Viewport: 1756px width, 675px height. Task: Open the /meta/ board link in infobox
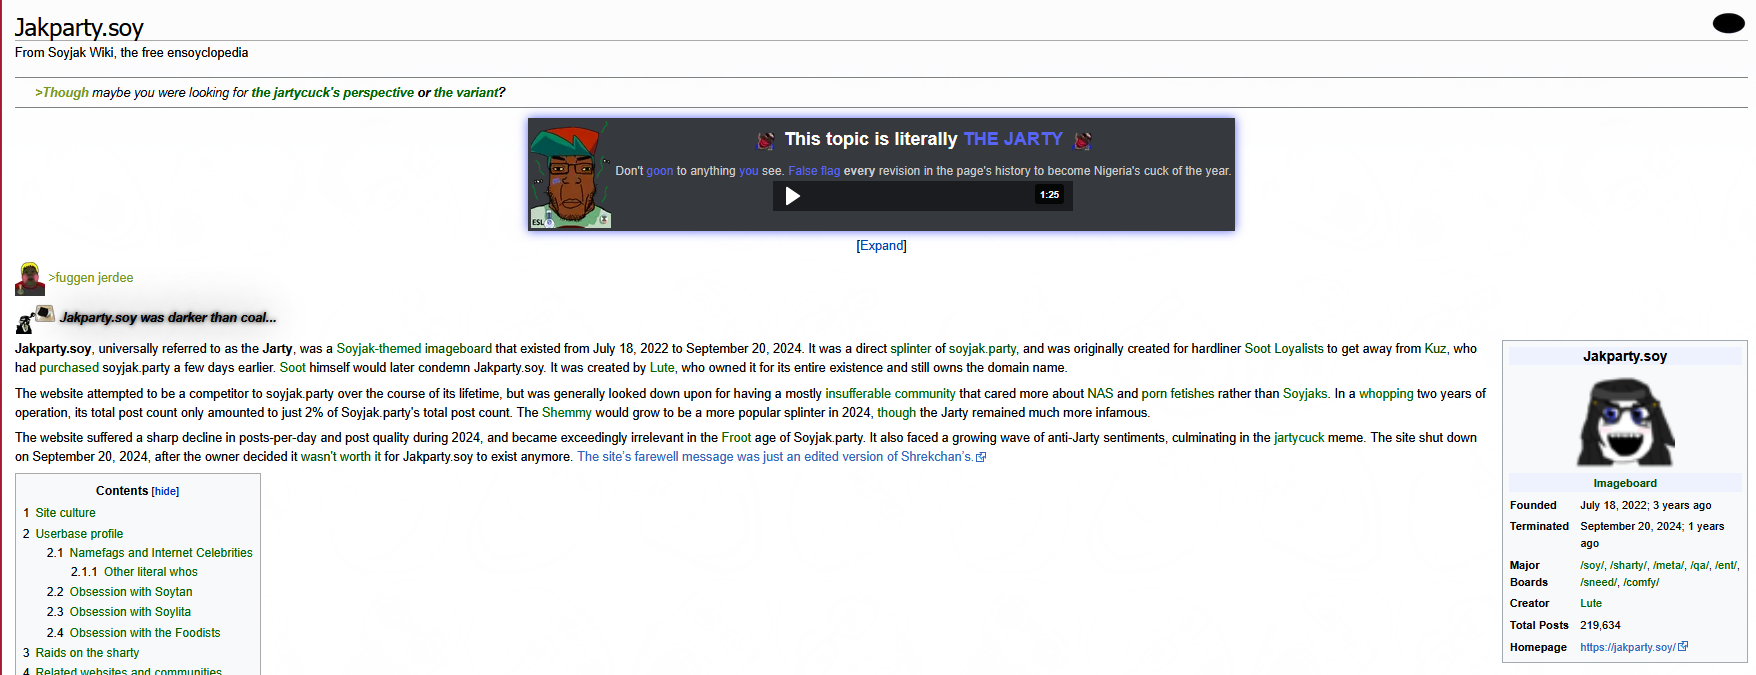1668,565
